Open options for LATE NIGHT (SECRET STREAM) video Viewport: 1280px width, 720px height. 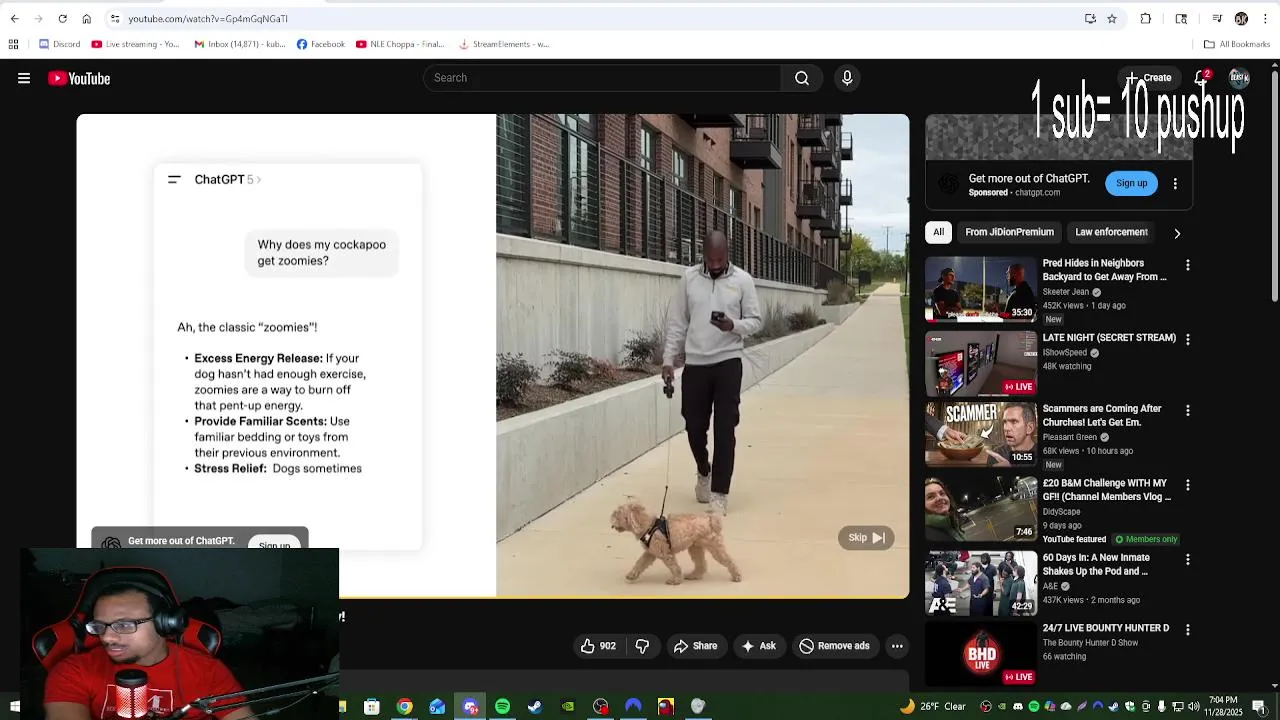1188,340
